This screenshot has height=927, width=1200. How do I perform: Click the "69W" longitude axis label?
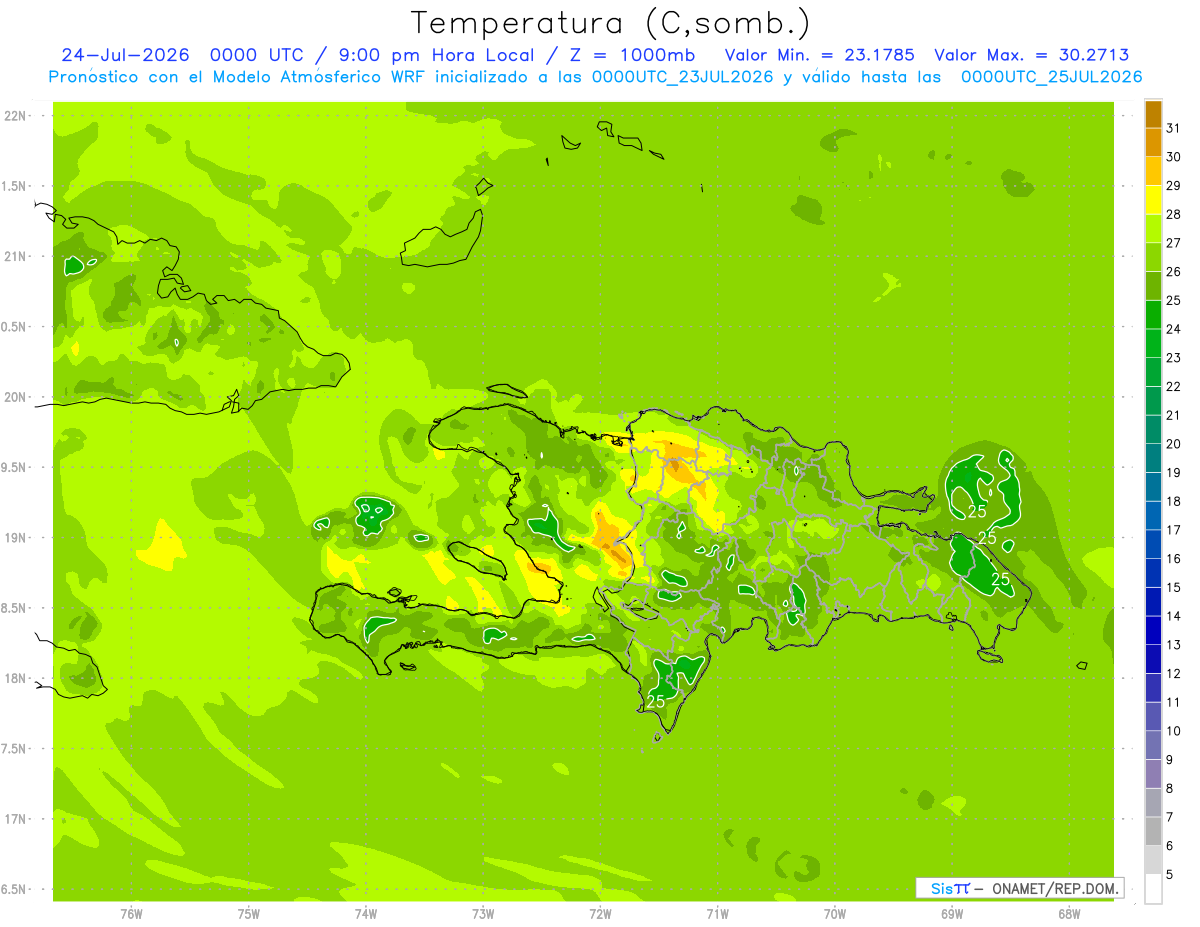951,913
